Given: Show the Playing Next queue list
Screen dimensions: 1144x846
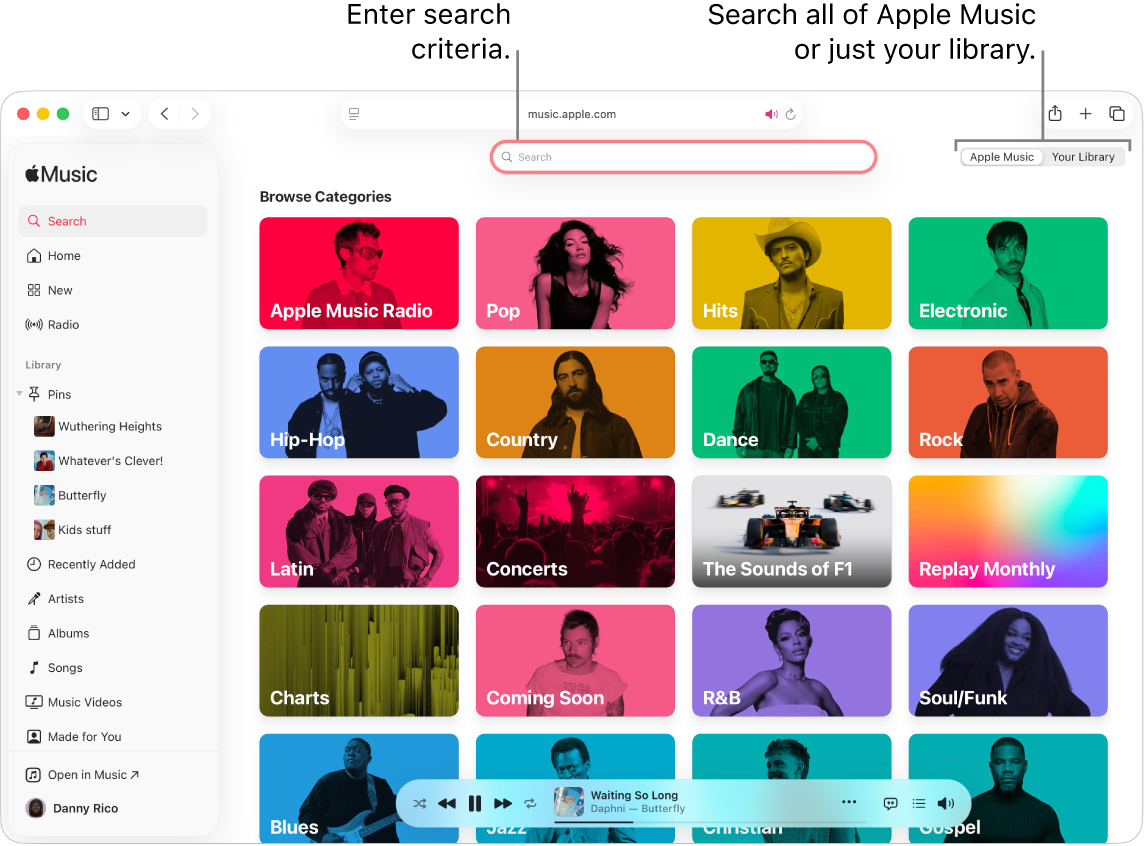Looking at the screenshot, I should (919, 803).
